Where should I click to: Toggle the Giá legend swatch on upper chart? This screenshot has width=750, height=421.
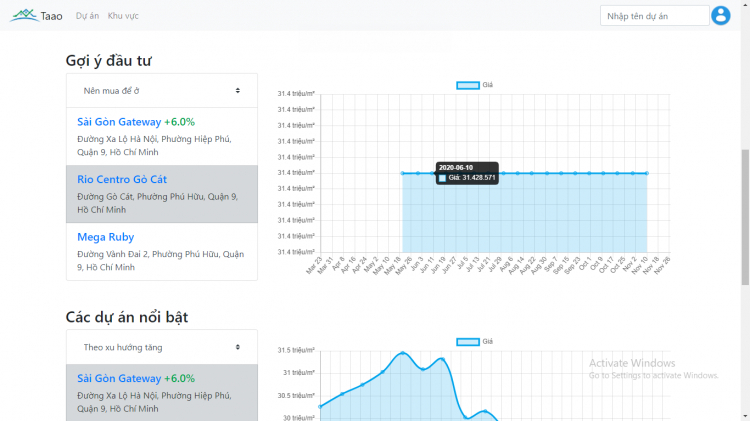click(x=468, y=85)
